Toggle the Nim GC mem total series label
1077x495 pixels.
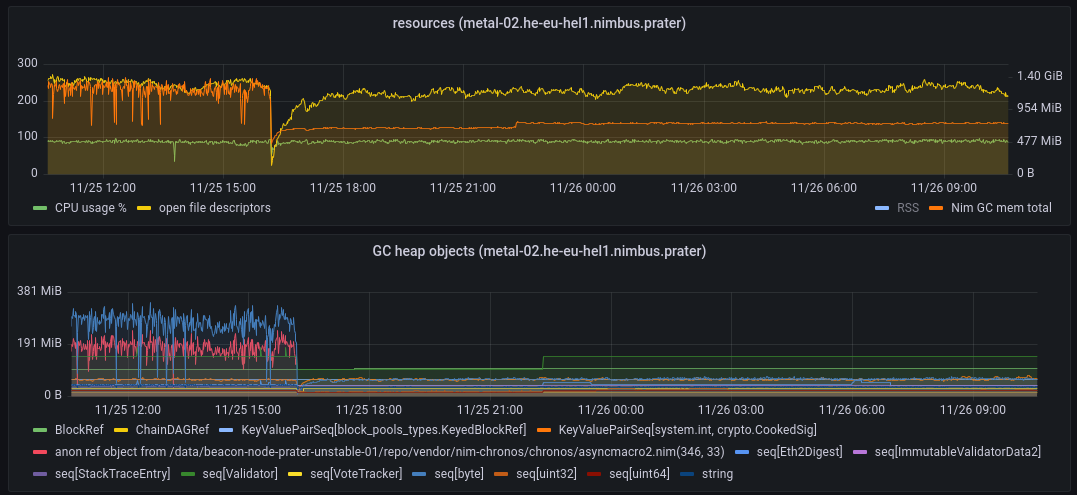click(1001, 207)
